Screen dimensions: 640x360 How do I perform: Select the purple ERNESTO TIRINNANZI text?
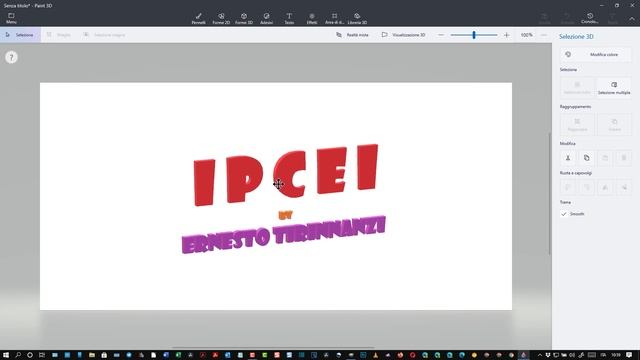coord(283,235)
